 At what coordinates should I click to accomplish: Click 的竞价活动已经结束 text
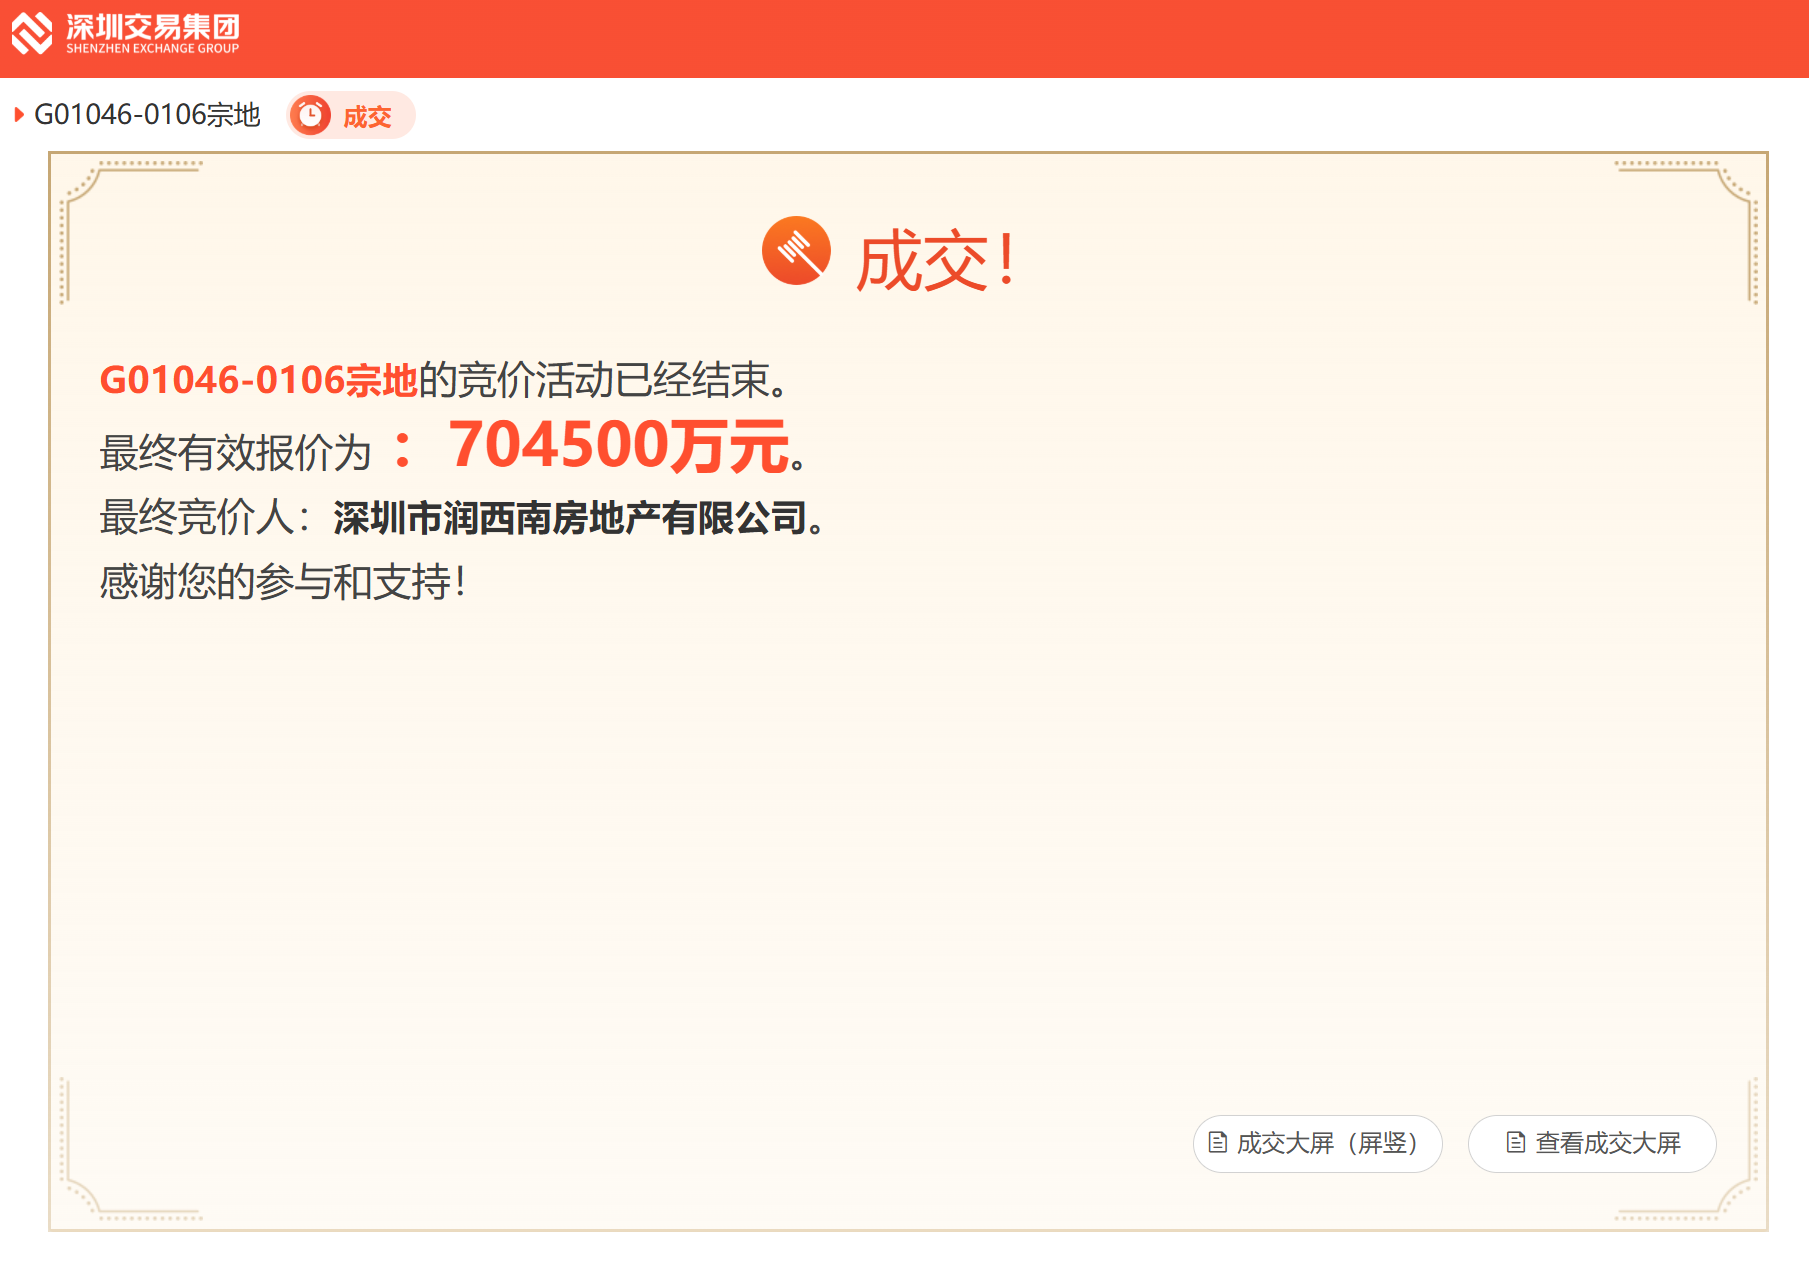pyautogui.click(x=593, y=380)
